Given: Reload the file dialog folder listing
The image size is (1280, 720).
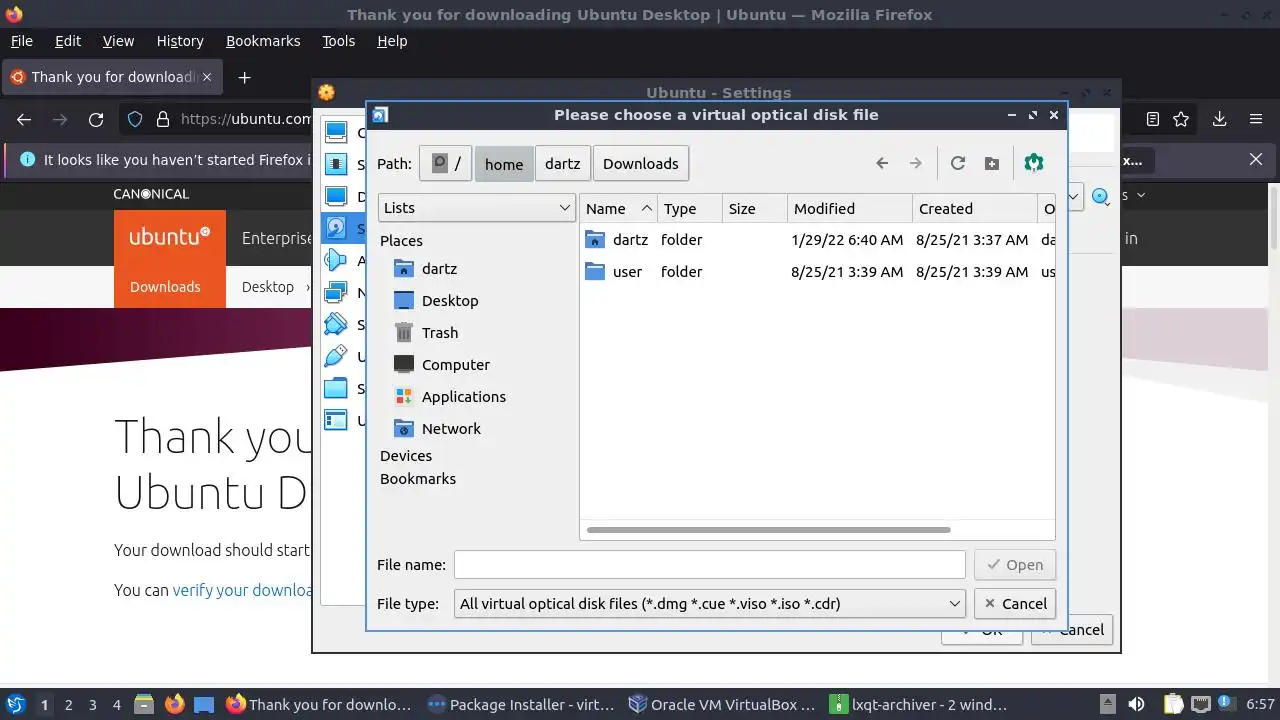Looking at the screenshot, I should [957, 163].
